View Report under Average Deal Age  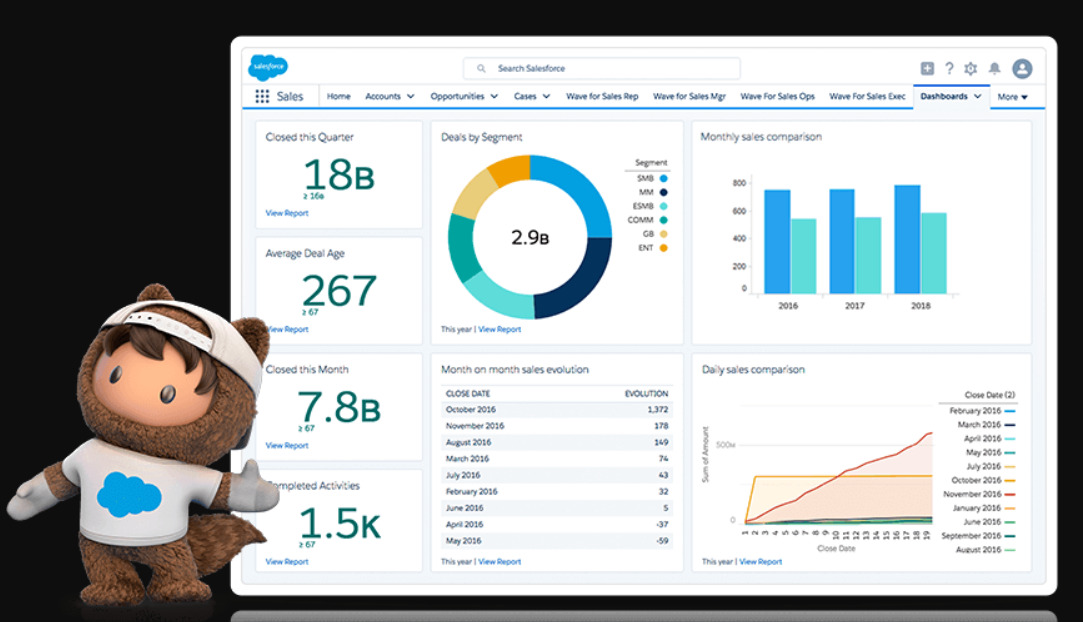click(x=287, y=329)
